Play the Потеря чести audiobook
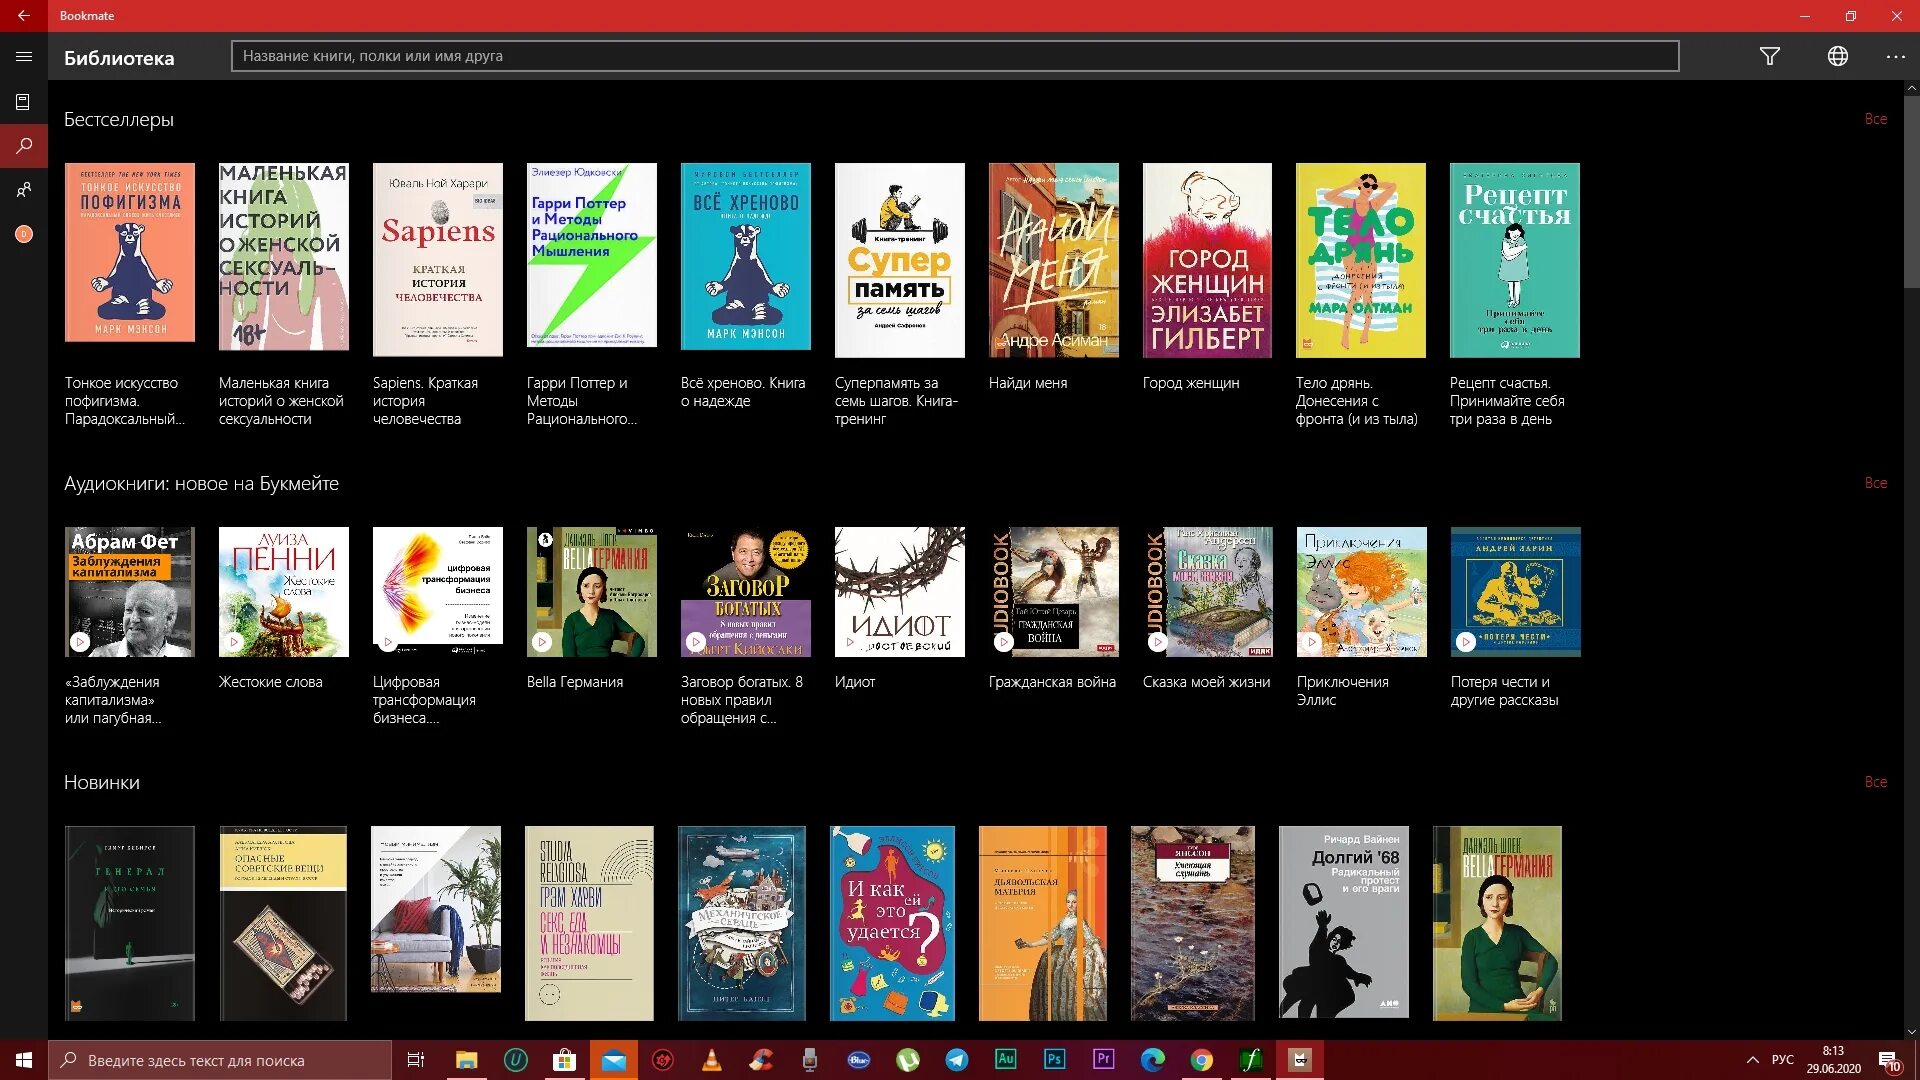The width and height of the screenshot is (1920, 1080). point(1466,642)
